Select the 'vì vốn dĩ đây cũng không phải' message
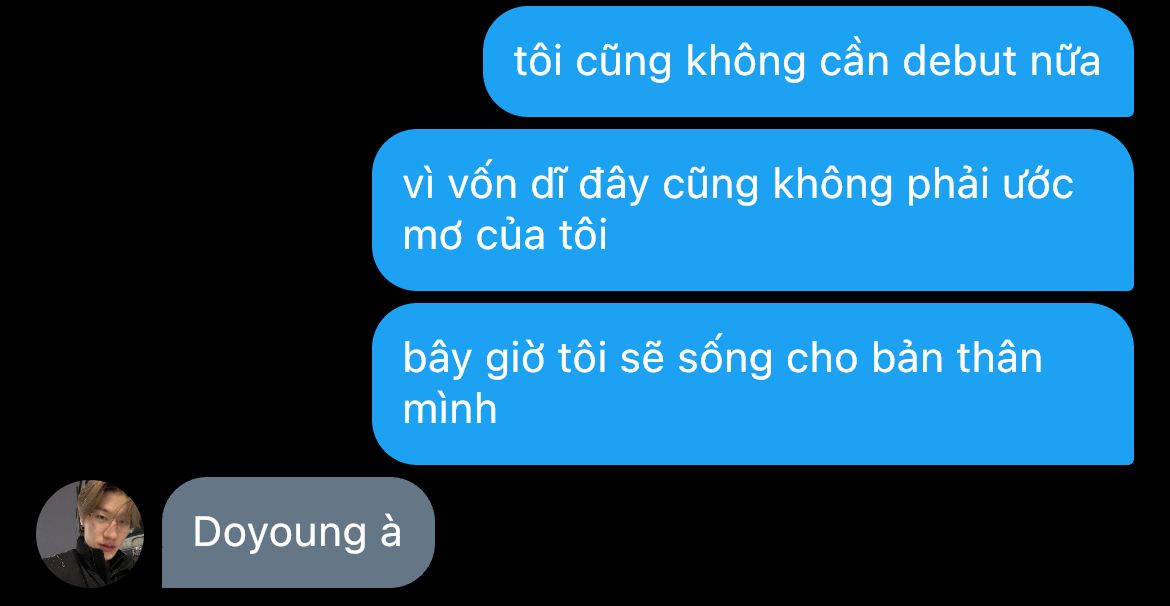Screen dimensions: 1170x606 pyautogui.click(x=753, y=210)
